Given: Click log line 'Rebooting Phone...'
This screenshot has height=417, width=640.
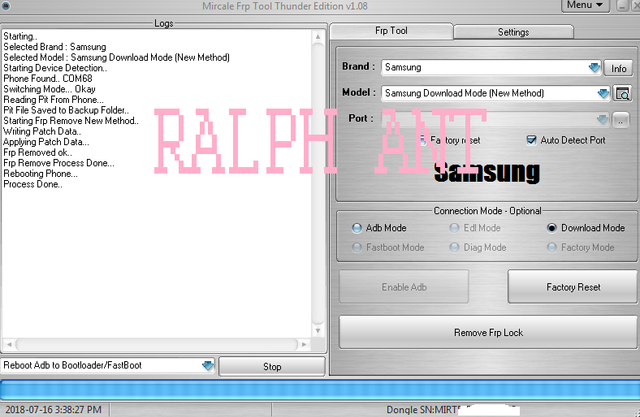Looking at the screenshot, I should pyautogui.click(x=40, y=174).
